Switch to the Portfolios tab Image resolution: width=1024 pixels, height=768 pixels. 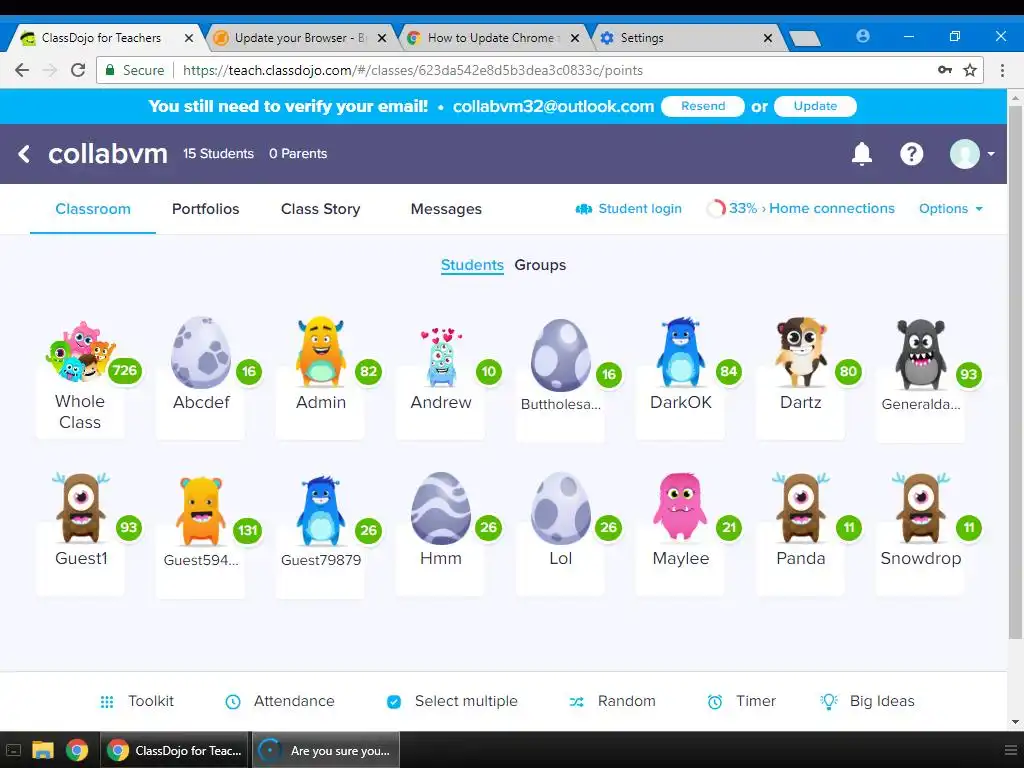(x=205, y=209)
